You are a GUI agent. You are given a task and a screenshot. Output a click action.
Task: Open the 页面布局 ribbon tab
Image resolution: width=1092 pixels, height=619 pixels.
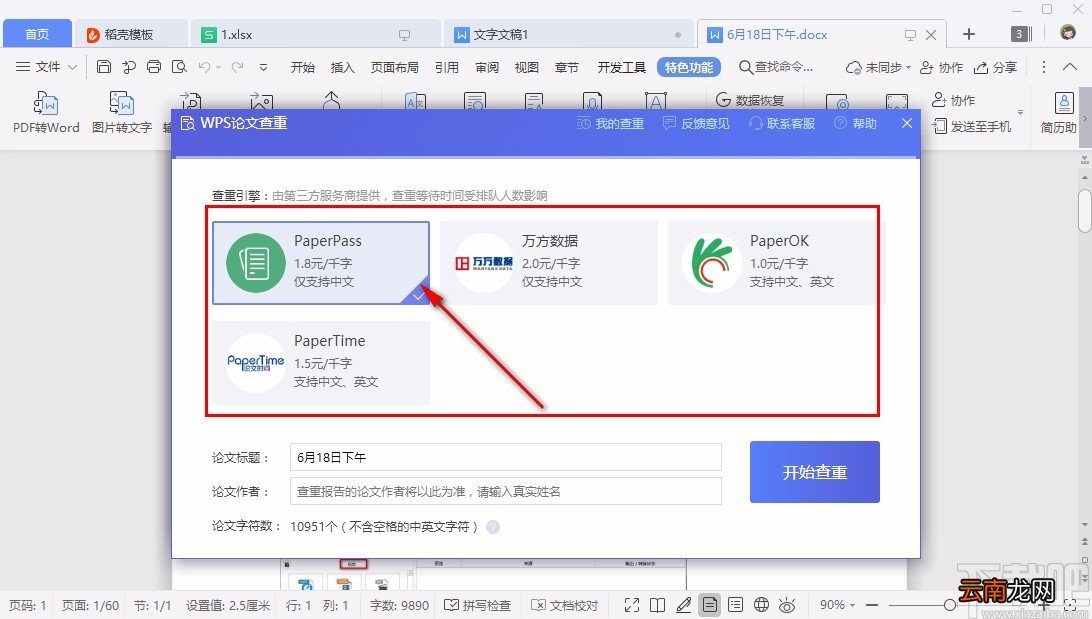(395, 67)
